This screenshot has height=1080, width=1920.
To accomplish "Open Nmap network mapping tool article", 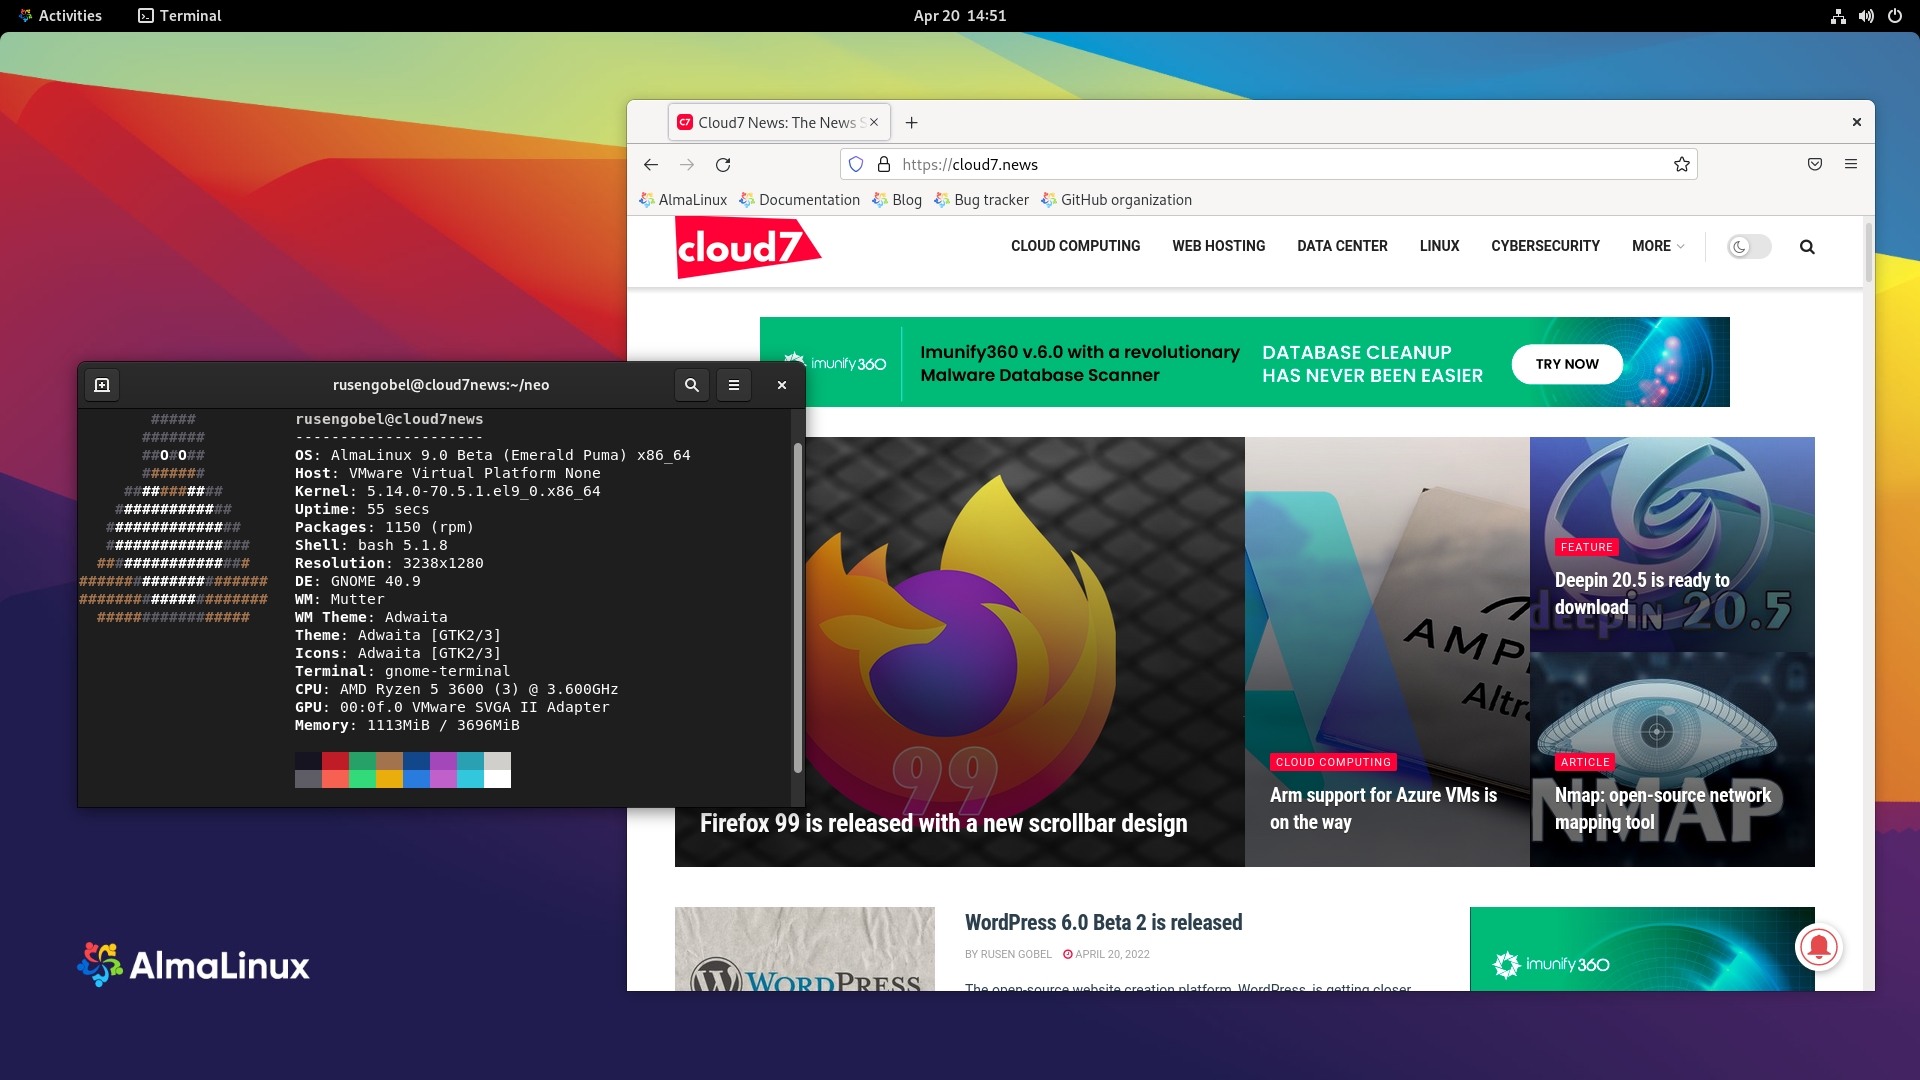I will coord(1662,808).
